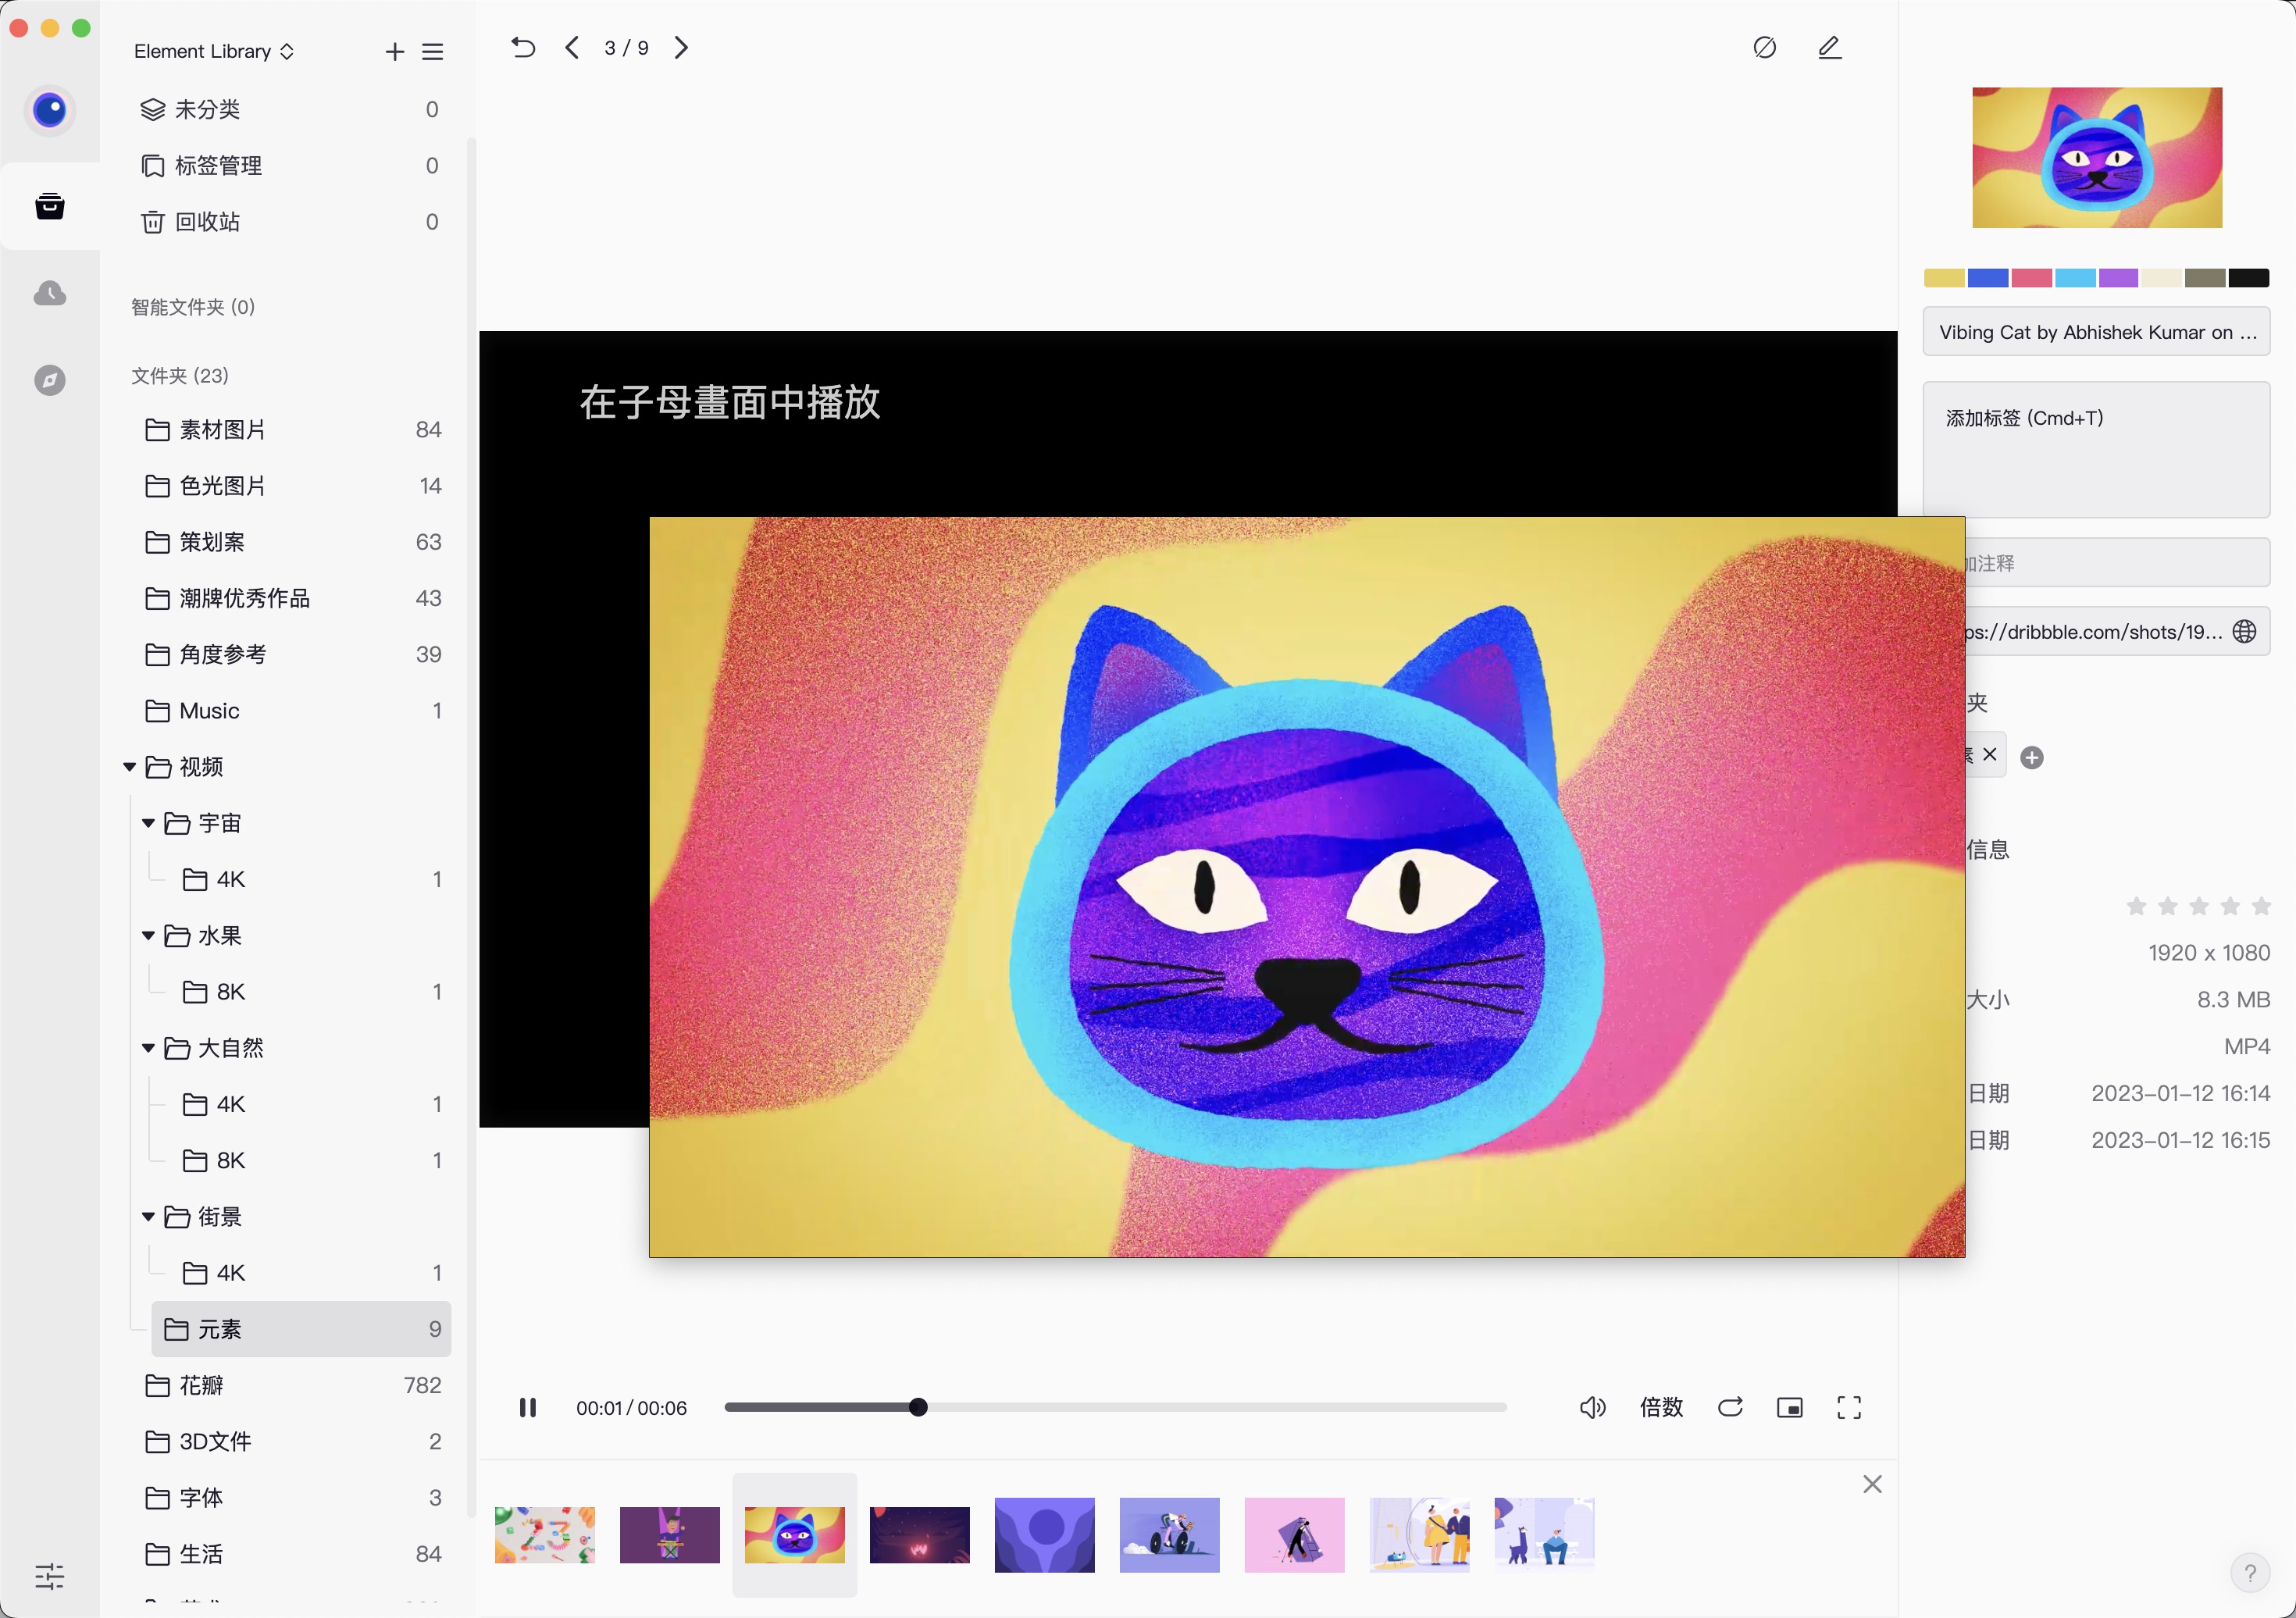Viewport: 2296px width, 1618px height.
Task: Pause the video playback
Action: [x=528, y=1408]
